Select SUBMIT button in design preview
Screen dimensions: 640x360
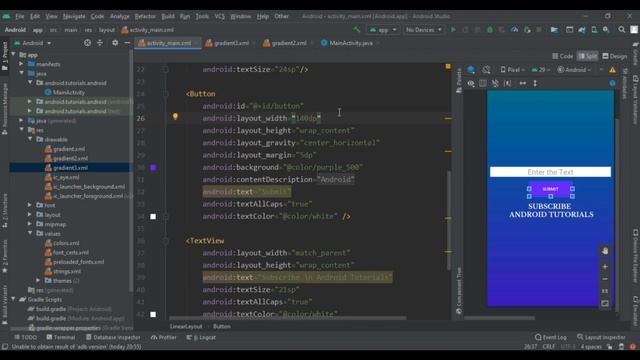pyautogui.click(x=551, y=189)
